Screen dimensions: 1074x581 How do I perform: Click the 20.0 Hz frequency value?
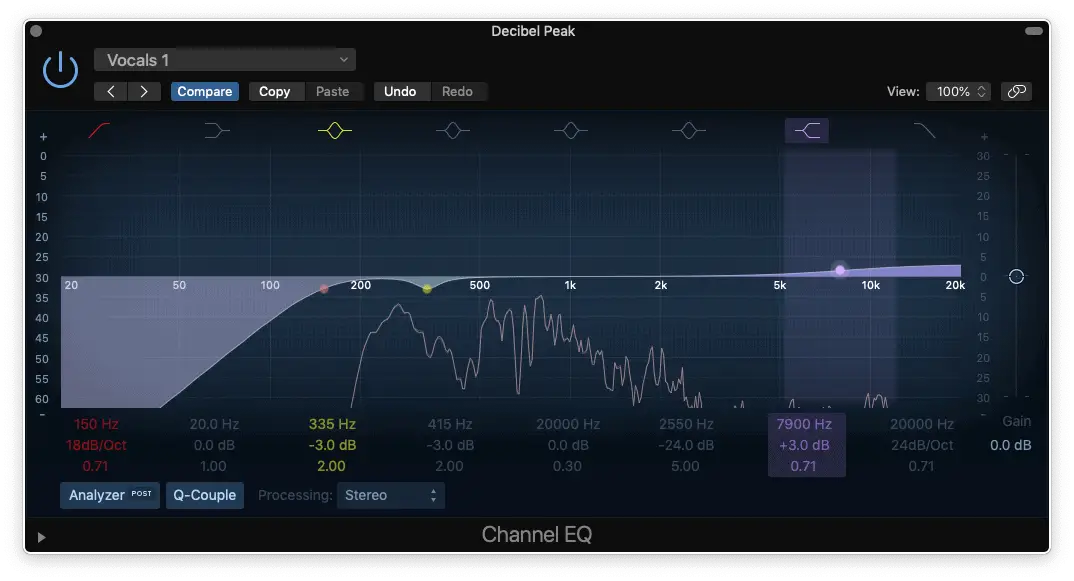click(214, 424)
